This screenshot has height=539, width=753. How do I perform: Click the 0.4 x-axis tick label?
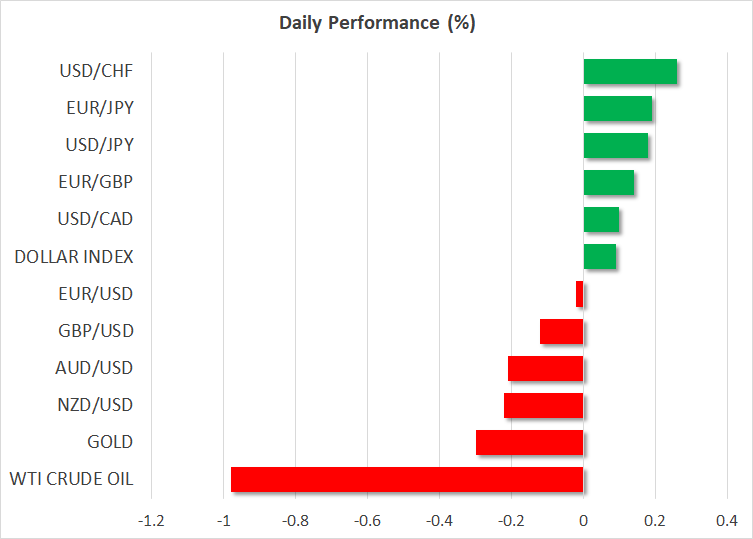click(x=727, y=521)
